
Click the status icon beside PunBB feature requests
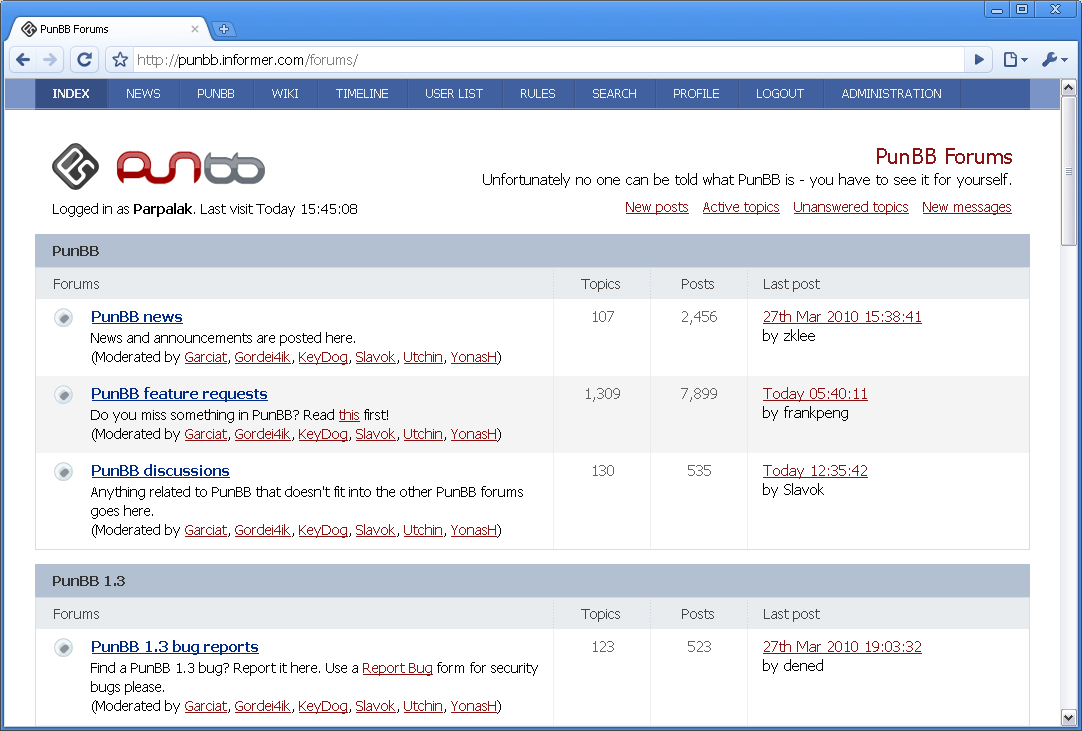click(63, 394)
